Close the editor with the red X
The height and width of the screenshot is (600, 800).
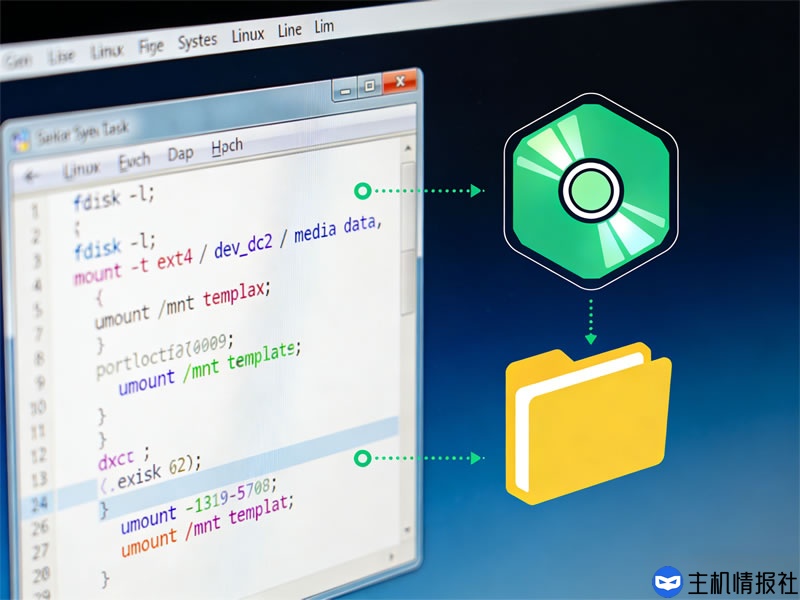[401, 82]
